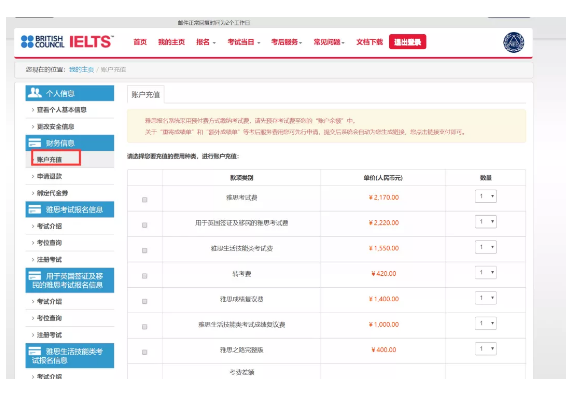The width and height of the screenshot is (574, 398).
Task: Open quantity dropdown in the ¥400.00 row
Action: coord(486,349)
